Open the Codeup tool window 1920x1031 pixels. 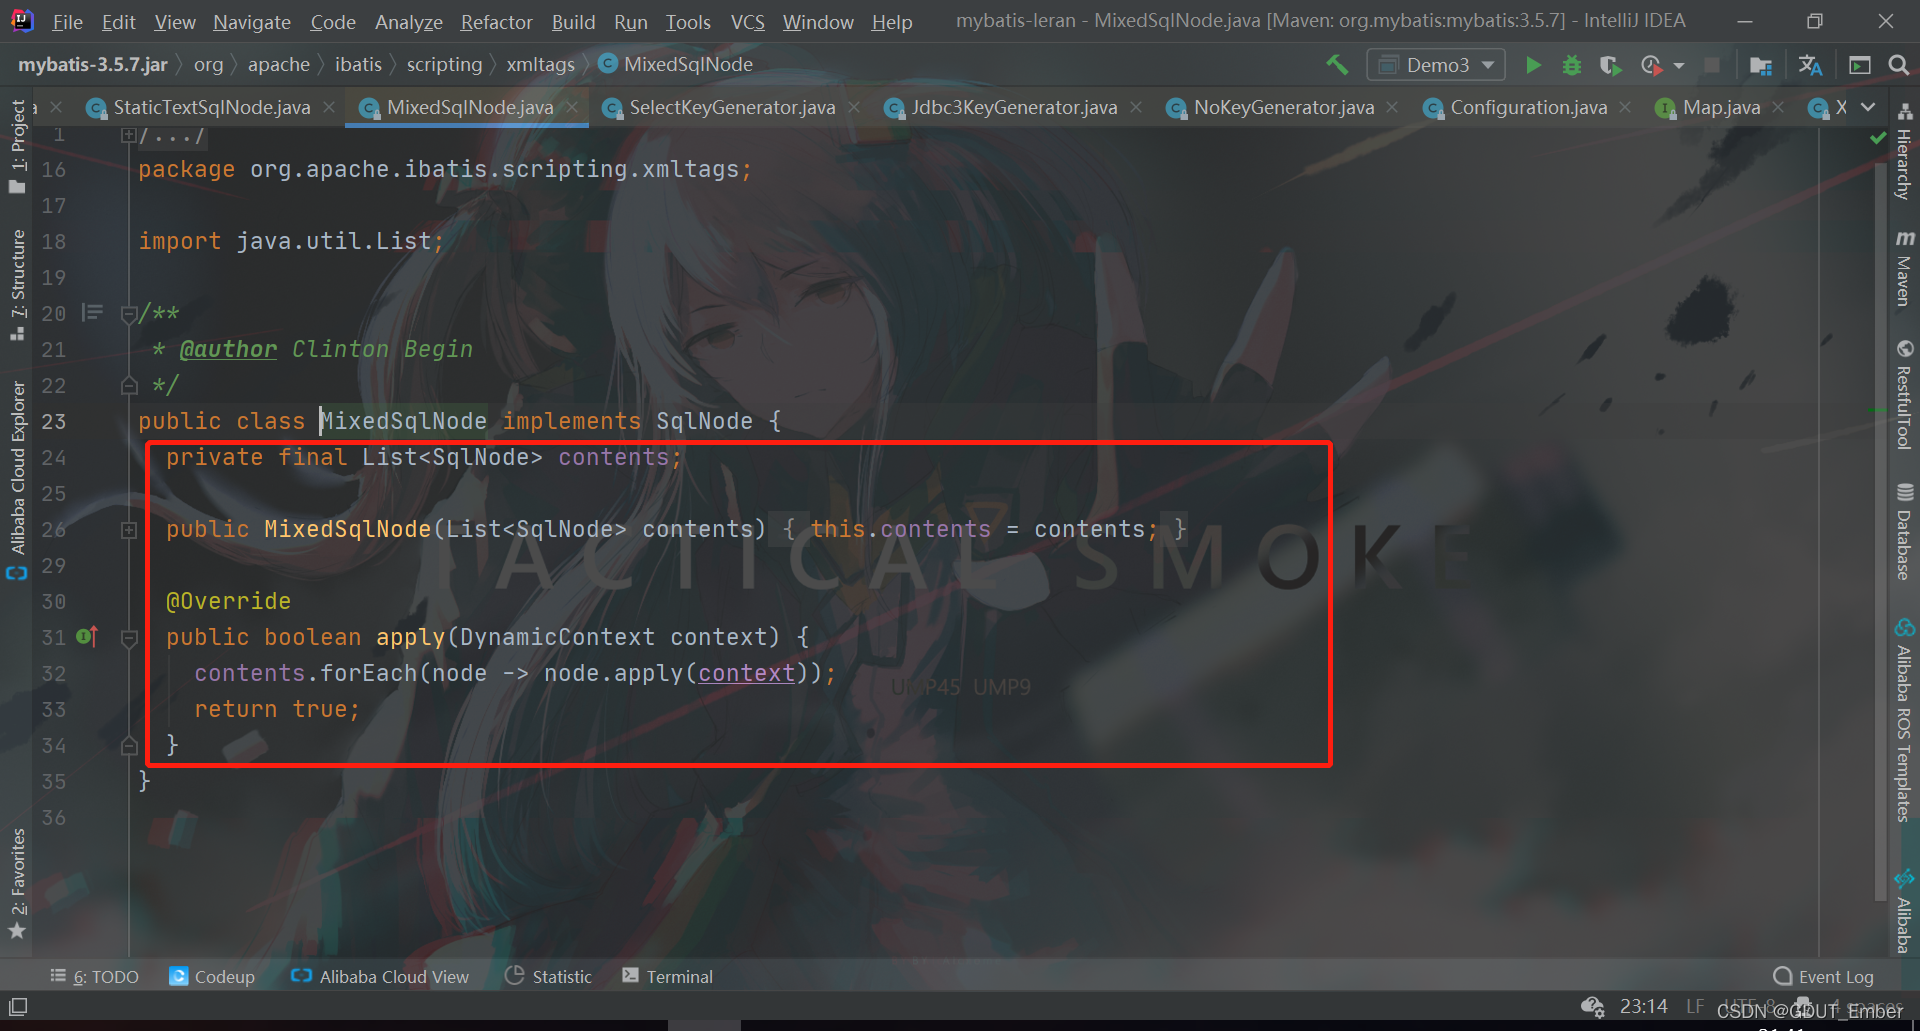pos(212,976)
